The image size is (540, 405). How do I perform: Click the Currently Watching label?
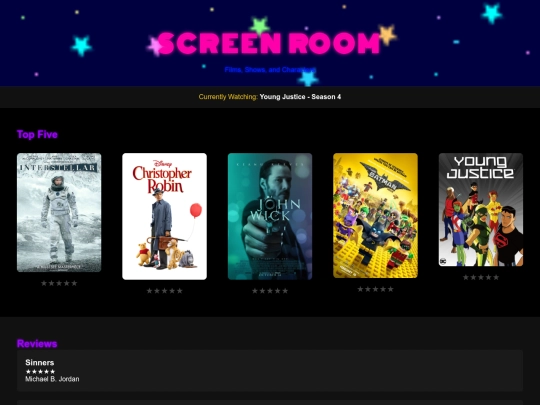(228, 97)
